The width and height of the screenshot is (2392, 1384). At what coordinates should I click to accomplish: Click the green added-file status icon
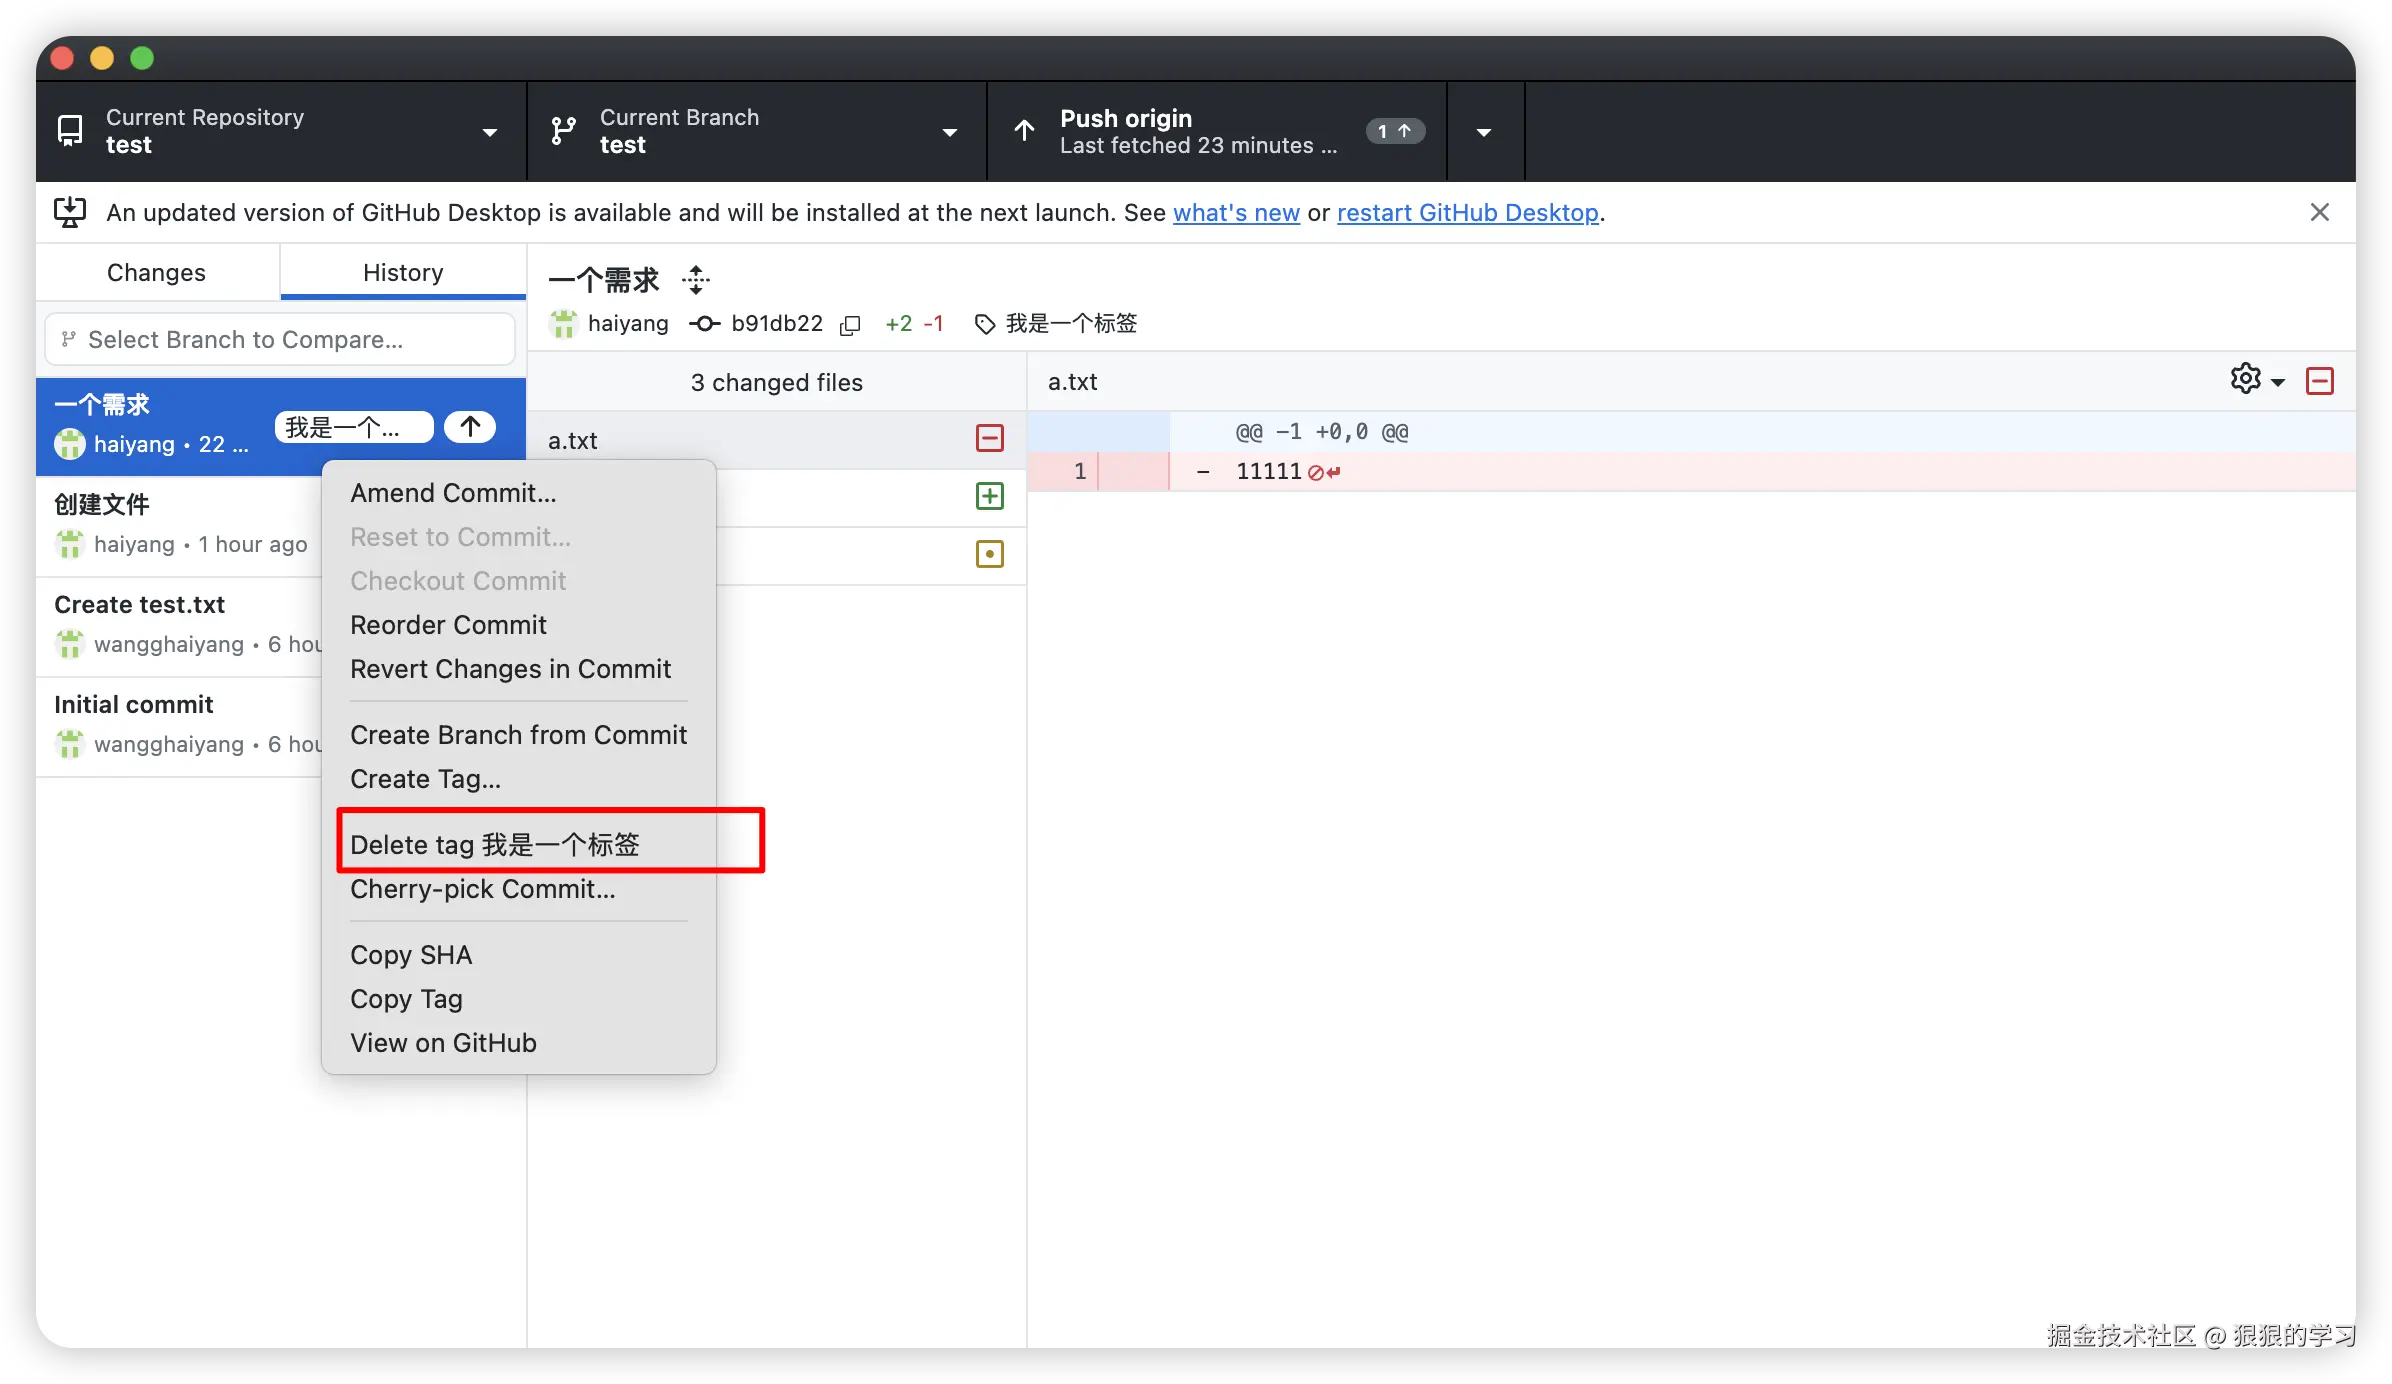click(989, 496)
